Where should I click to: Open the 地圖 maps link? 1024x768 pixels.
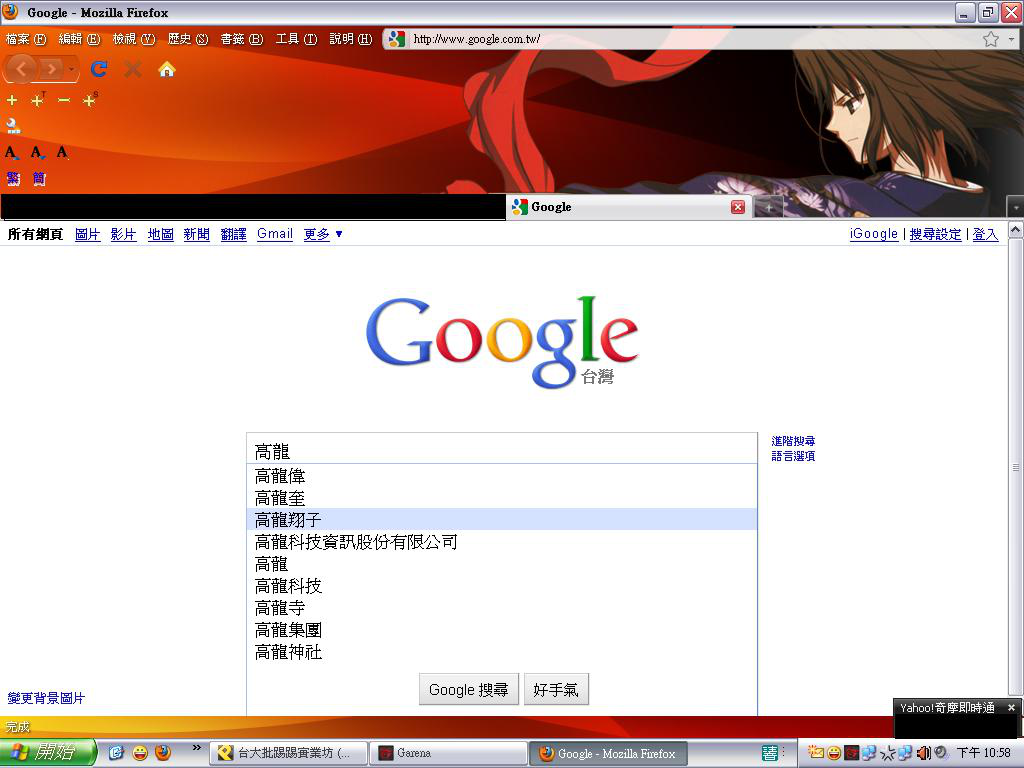tap(161, 234)
